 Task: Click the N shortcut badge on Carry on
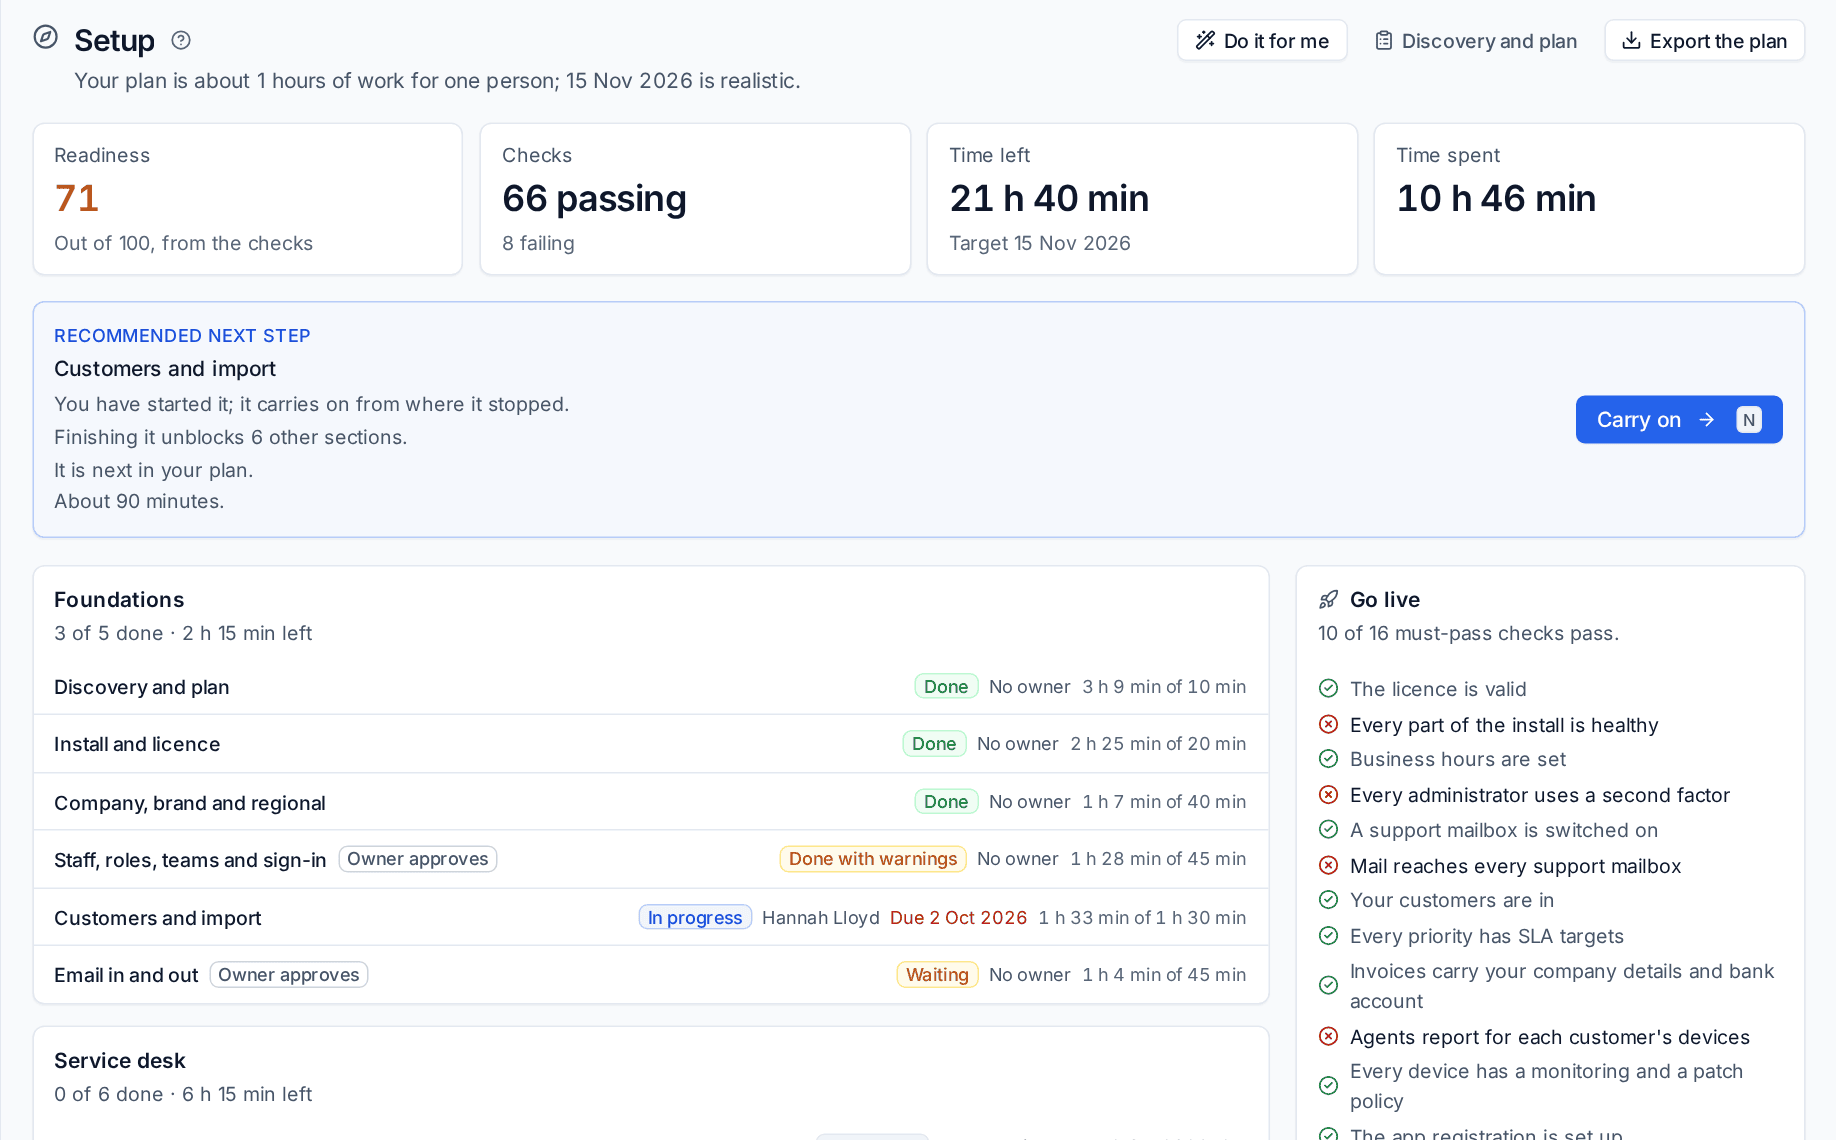point(1749,420)
